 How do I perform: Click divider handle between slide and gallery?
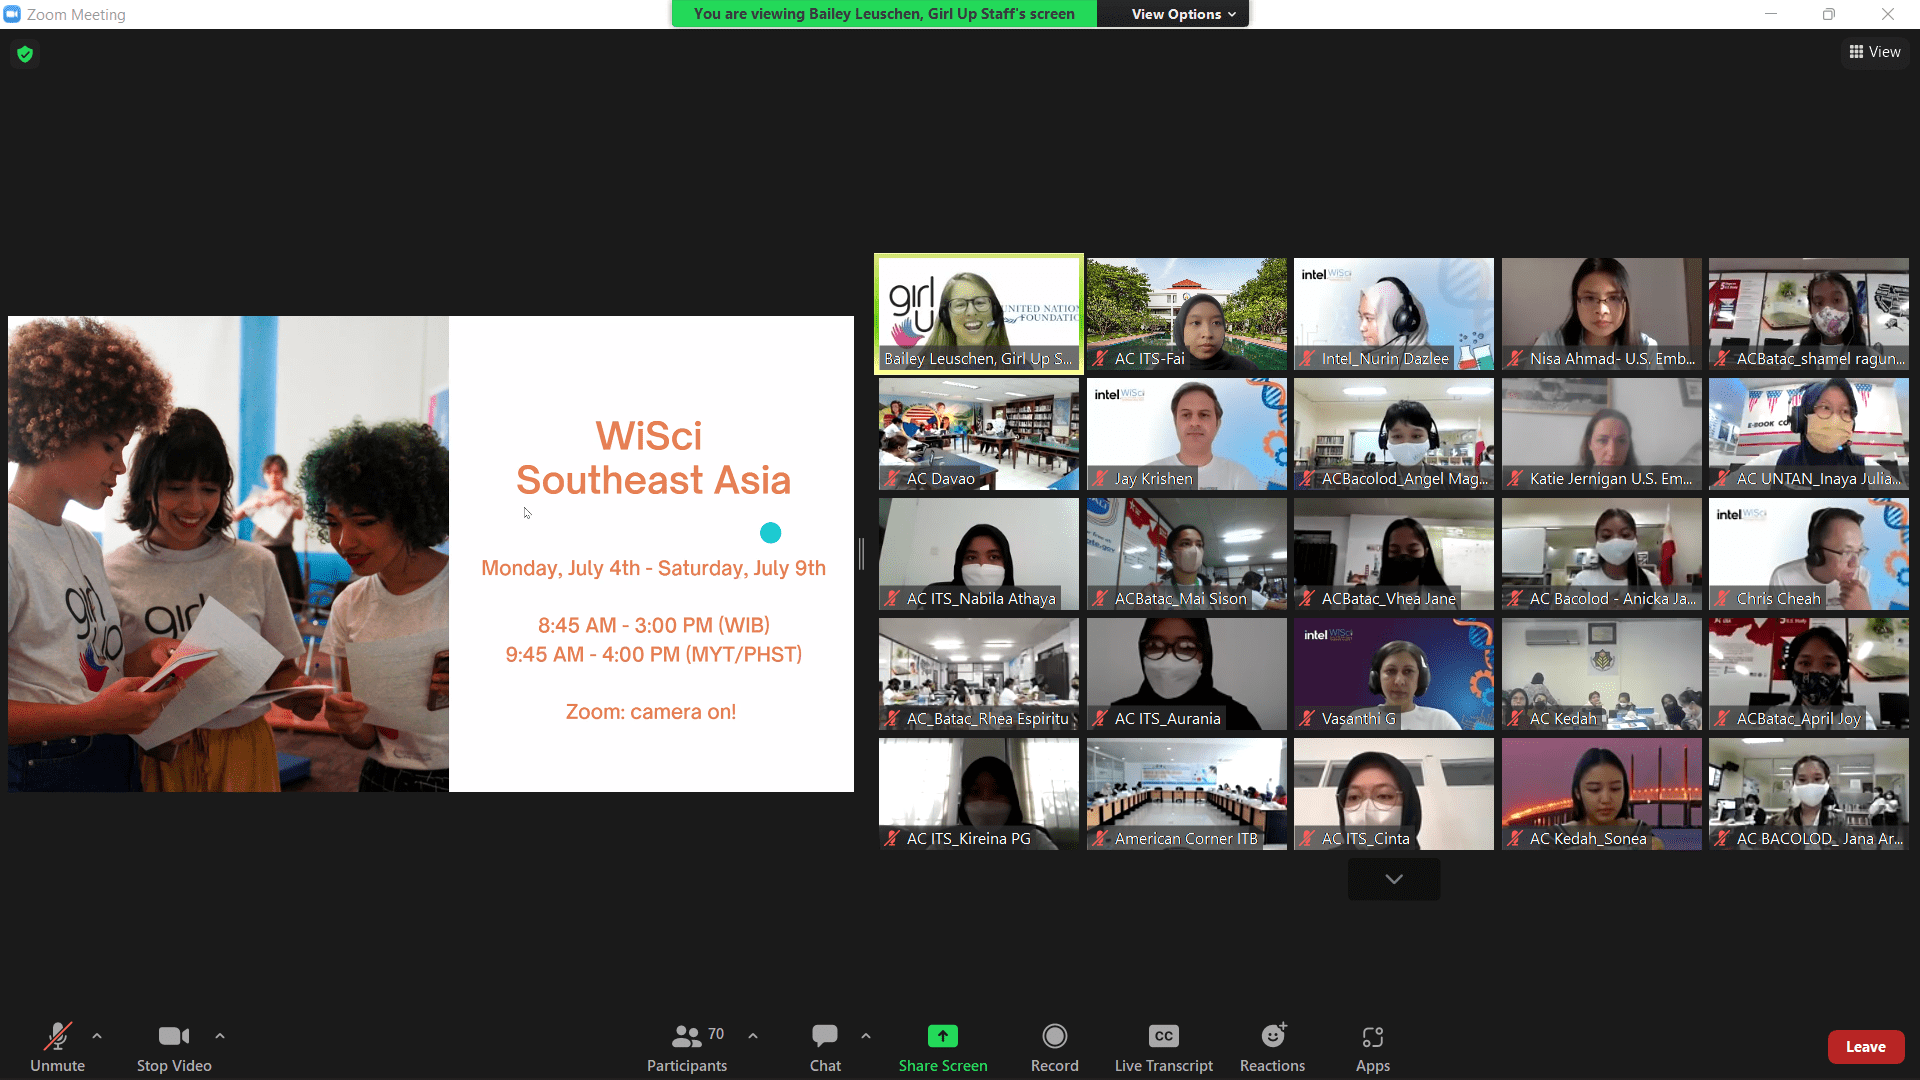click(x=861, y=553)
